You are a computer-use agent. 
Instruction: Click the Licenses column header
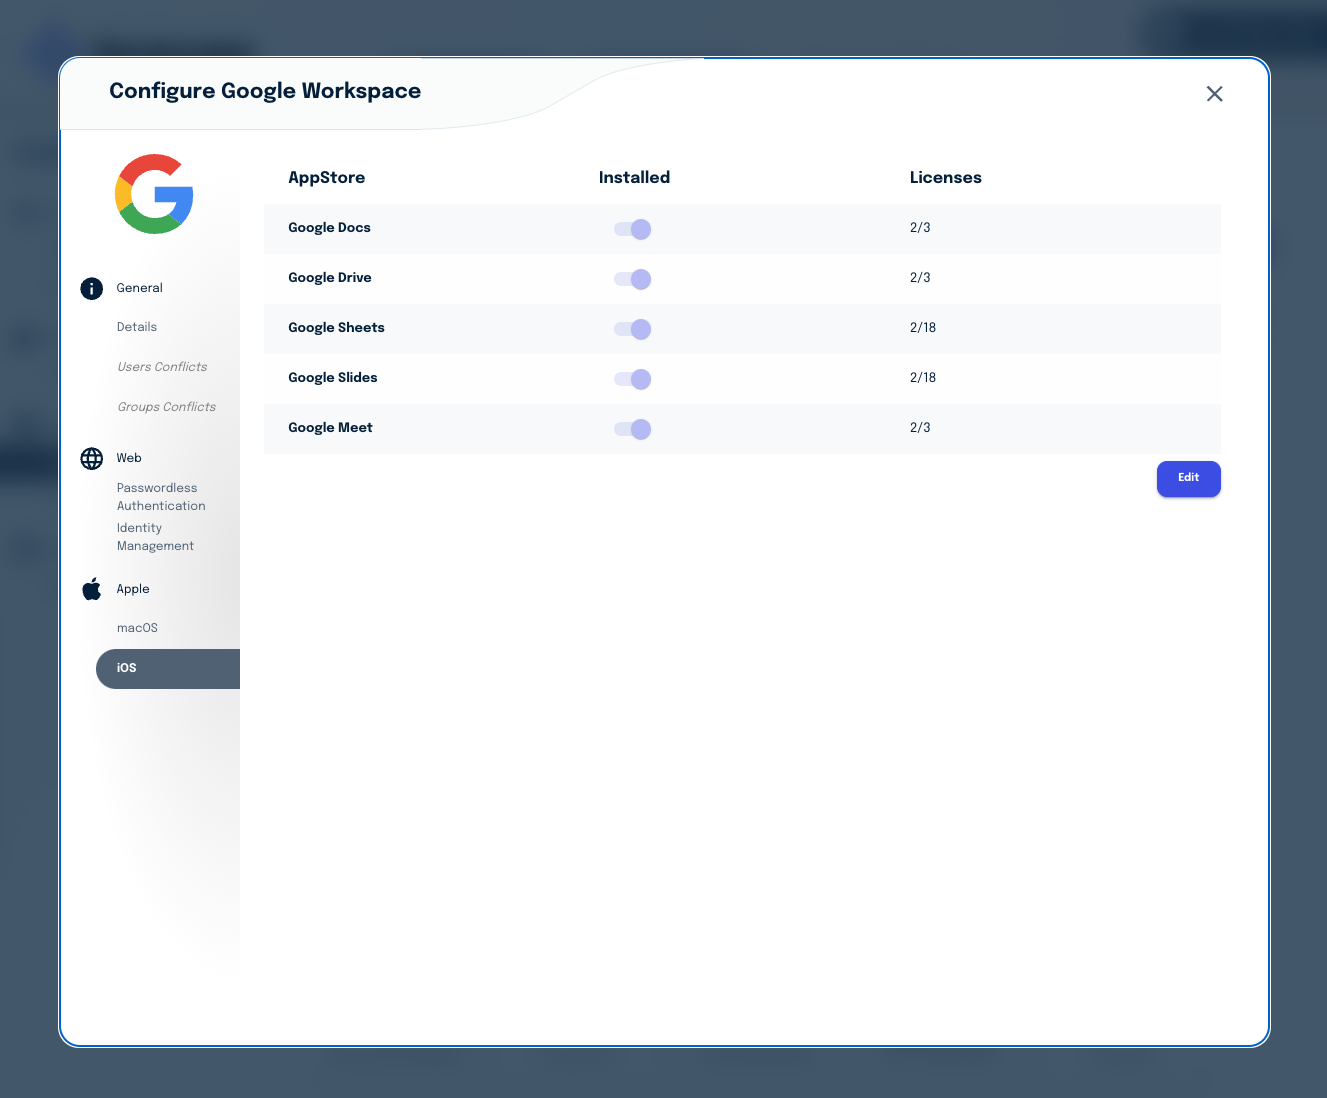(946, 178)
